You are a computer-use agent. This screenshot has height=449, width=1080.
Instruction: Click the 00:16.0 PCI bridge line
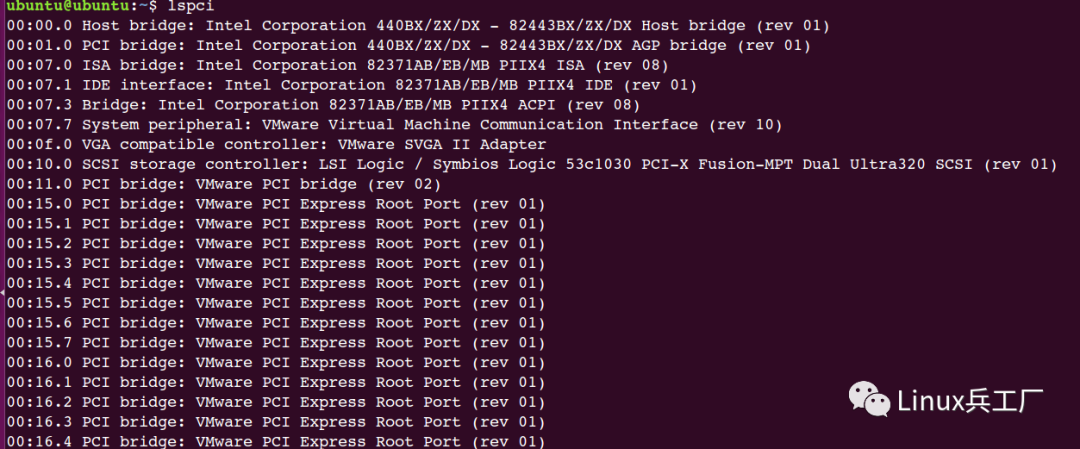tap(276, 363)
